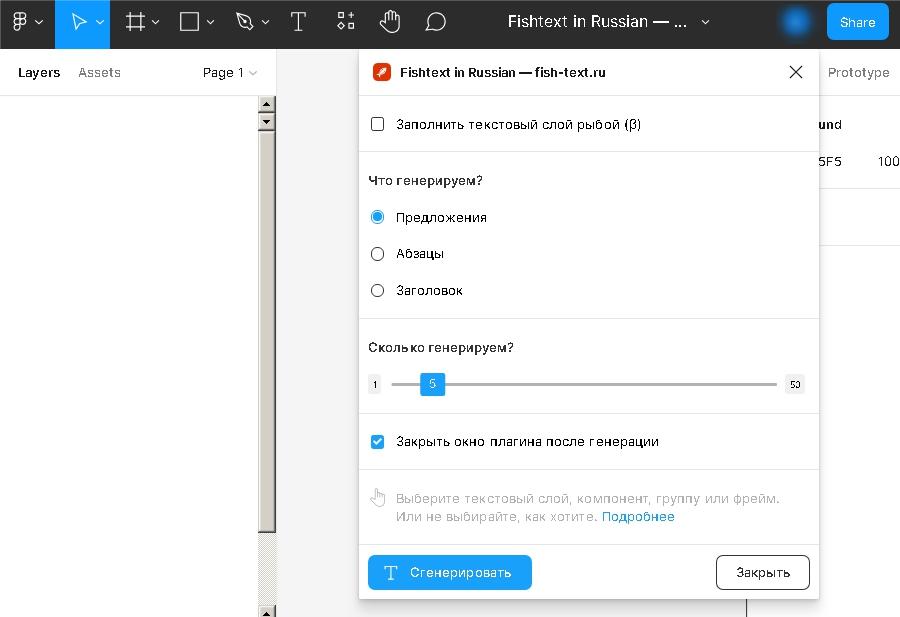Viewport: 900px width, 617px height.
Task: Select the Rectangle shape tool
Action: (x=189, y=22)
